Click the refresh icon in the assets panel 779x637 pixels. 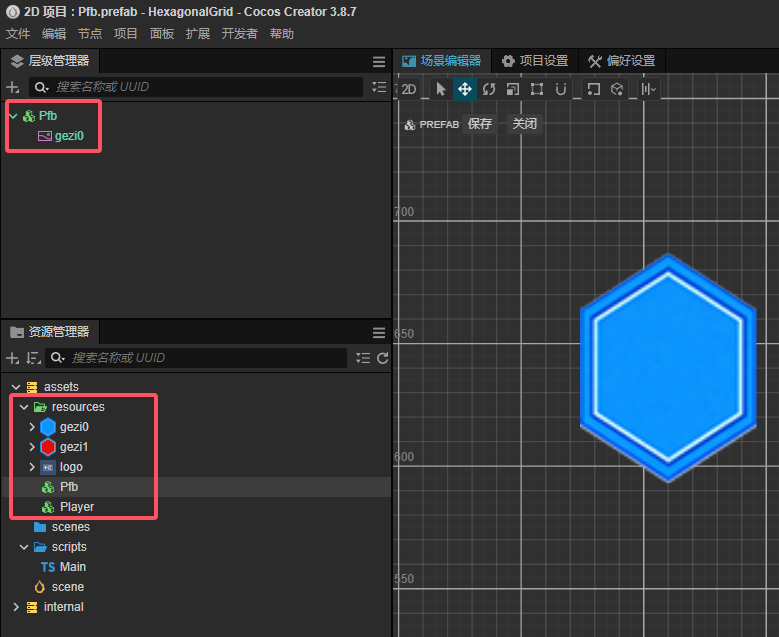click(382, 358)
